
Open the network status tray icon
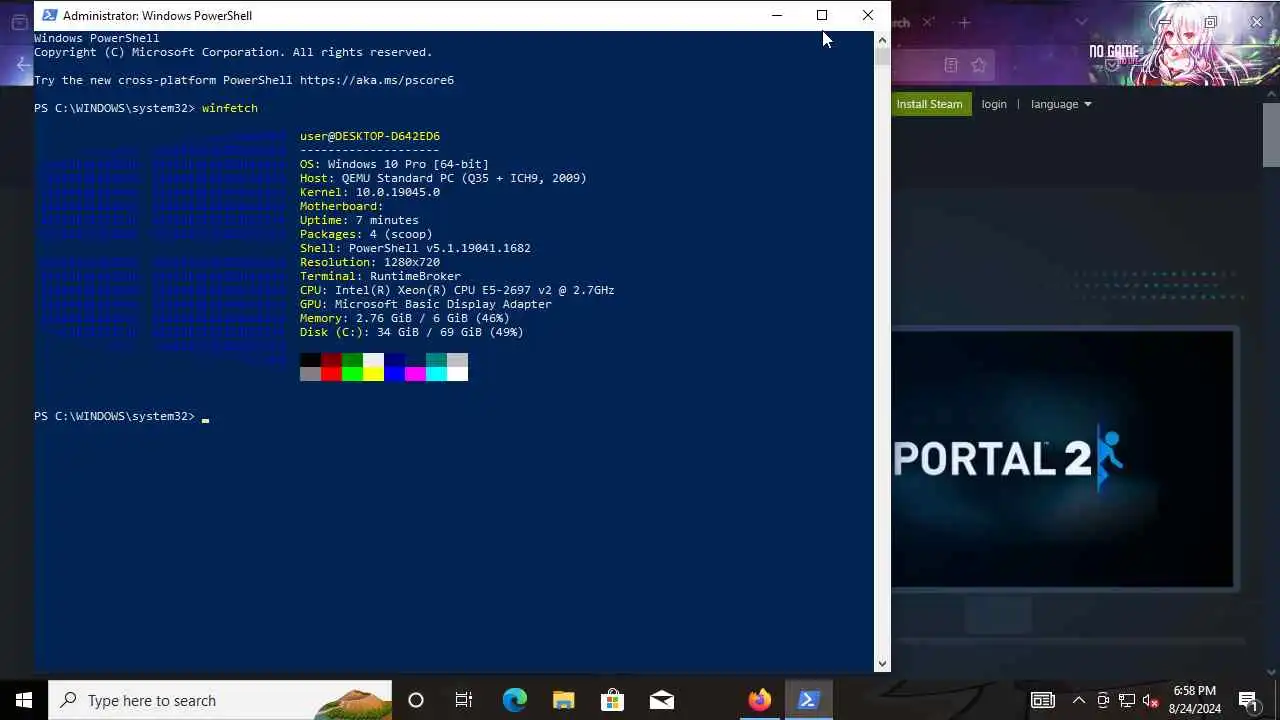pos(1127,700)
